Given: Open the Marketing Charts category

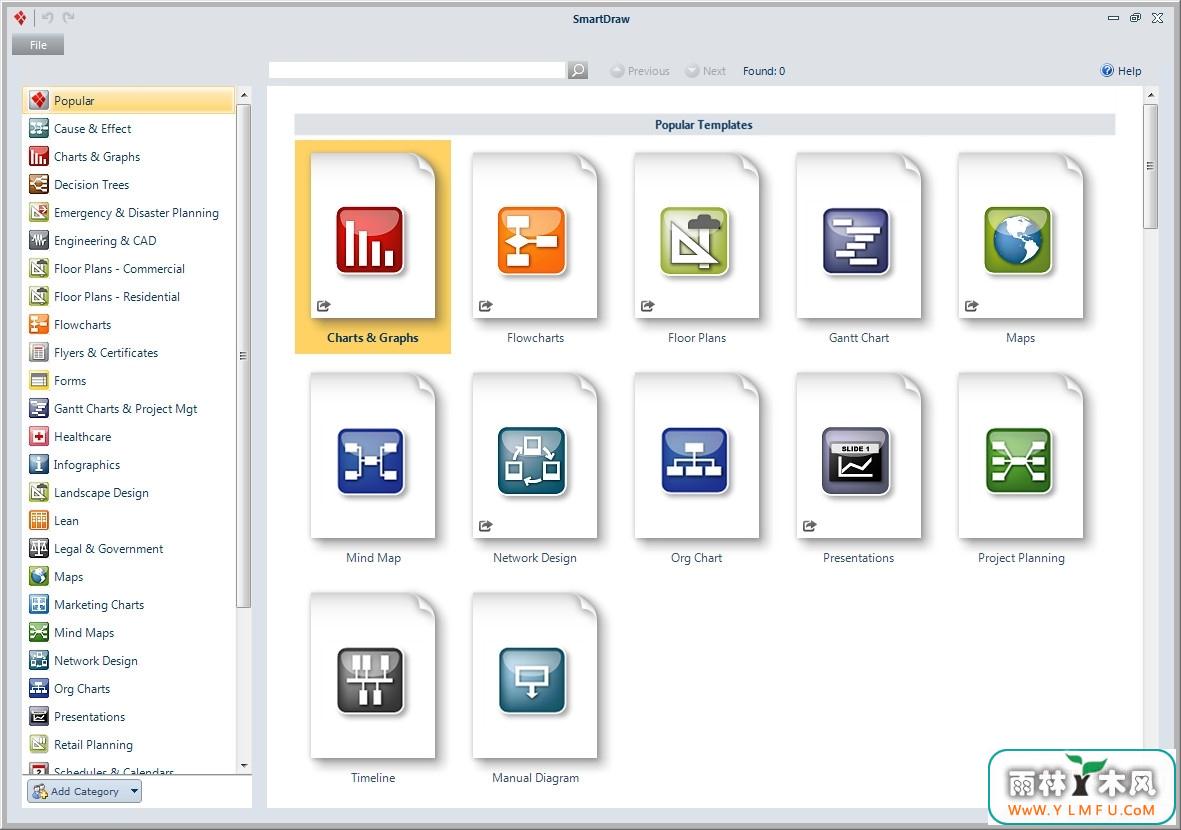Looking at the screenshot, I should click(129, 604).
